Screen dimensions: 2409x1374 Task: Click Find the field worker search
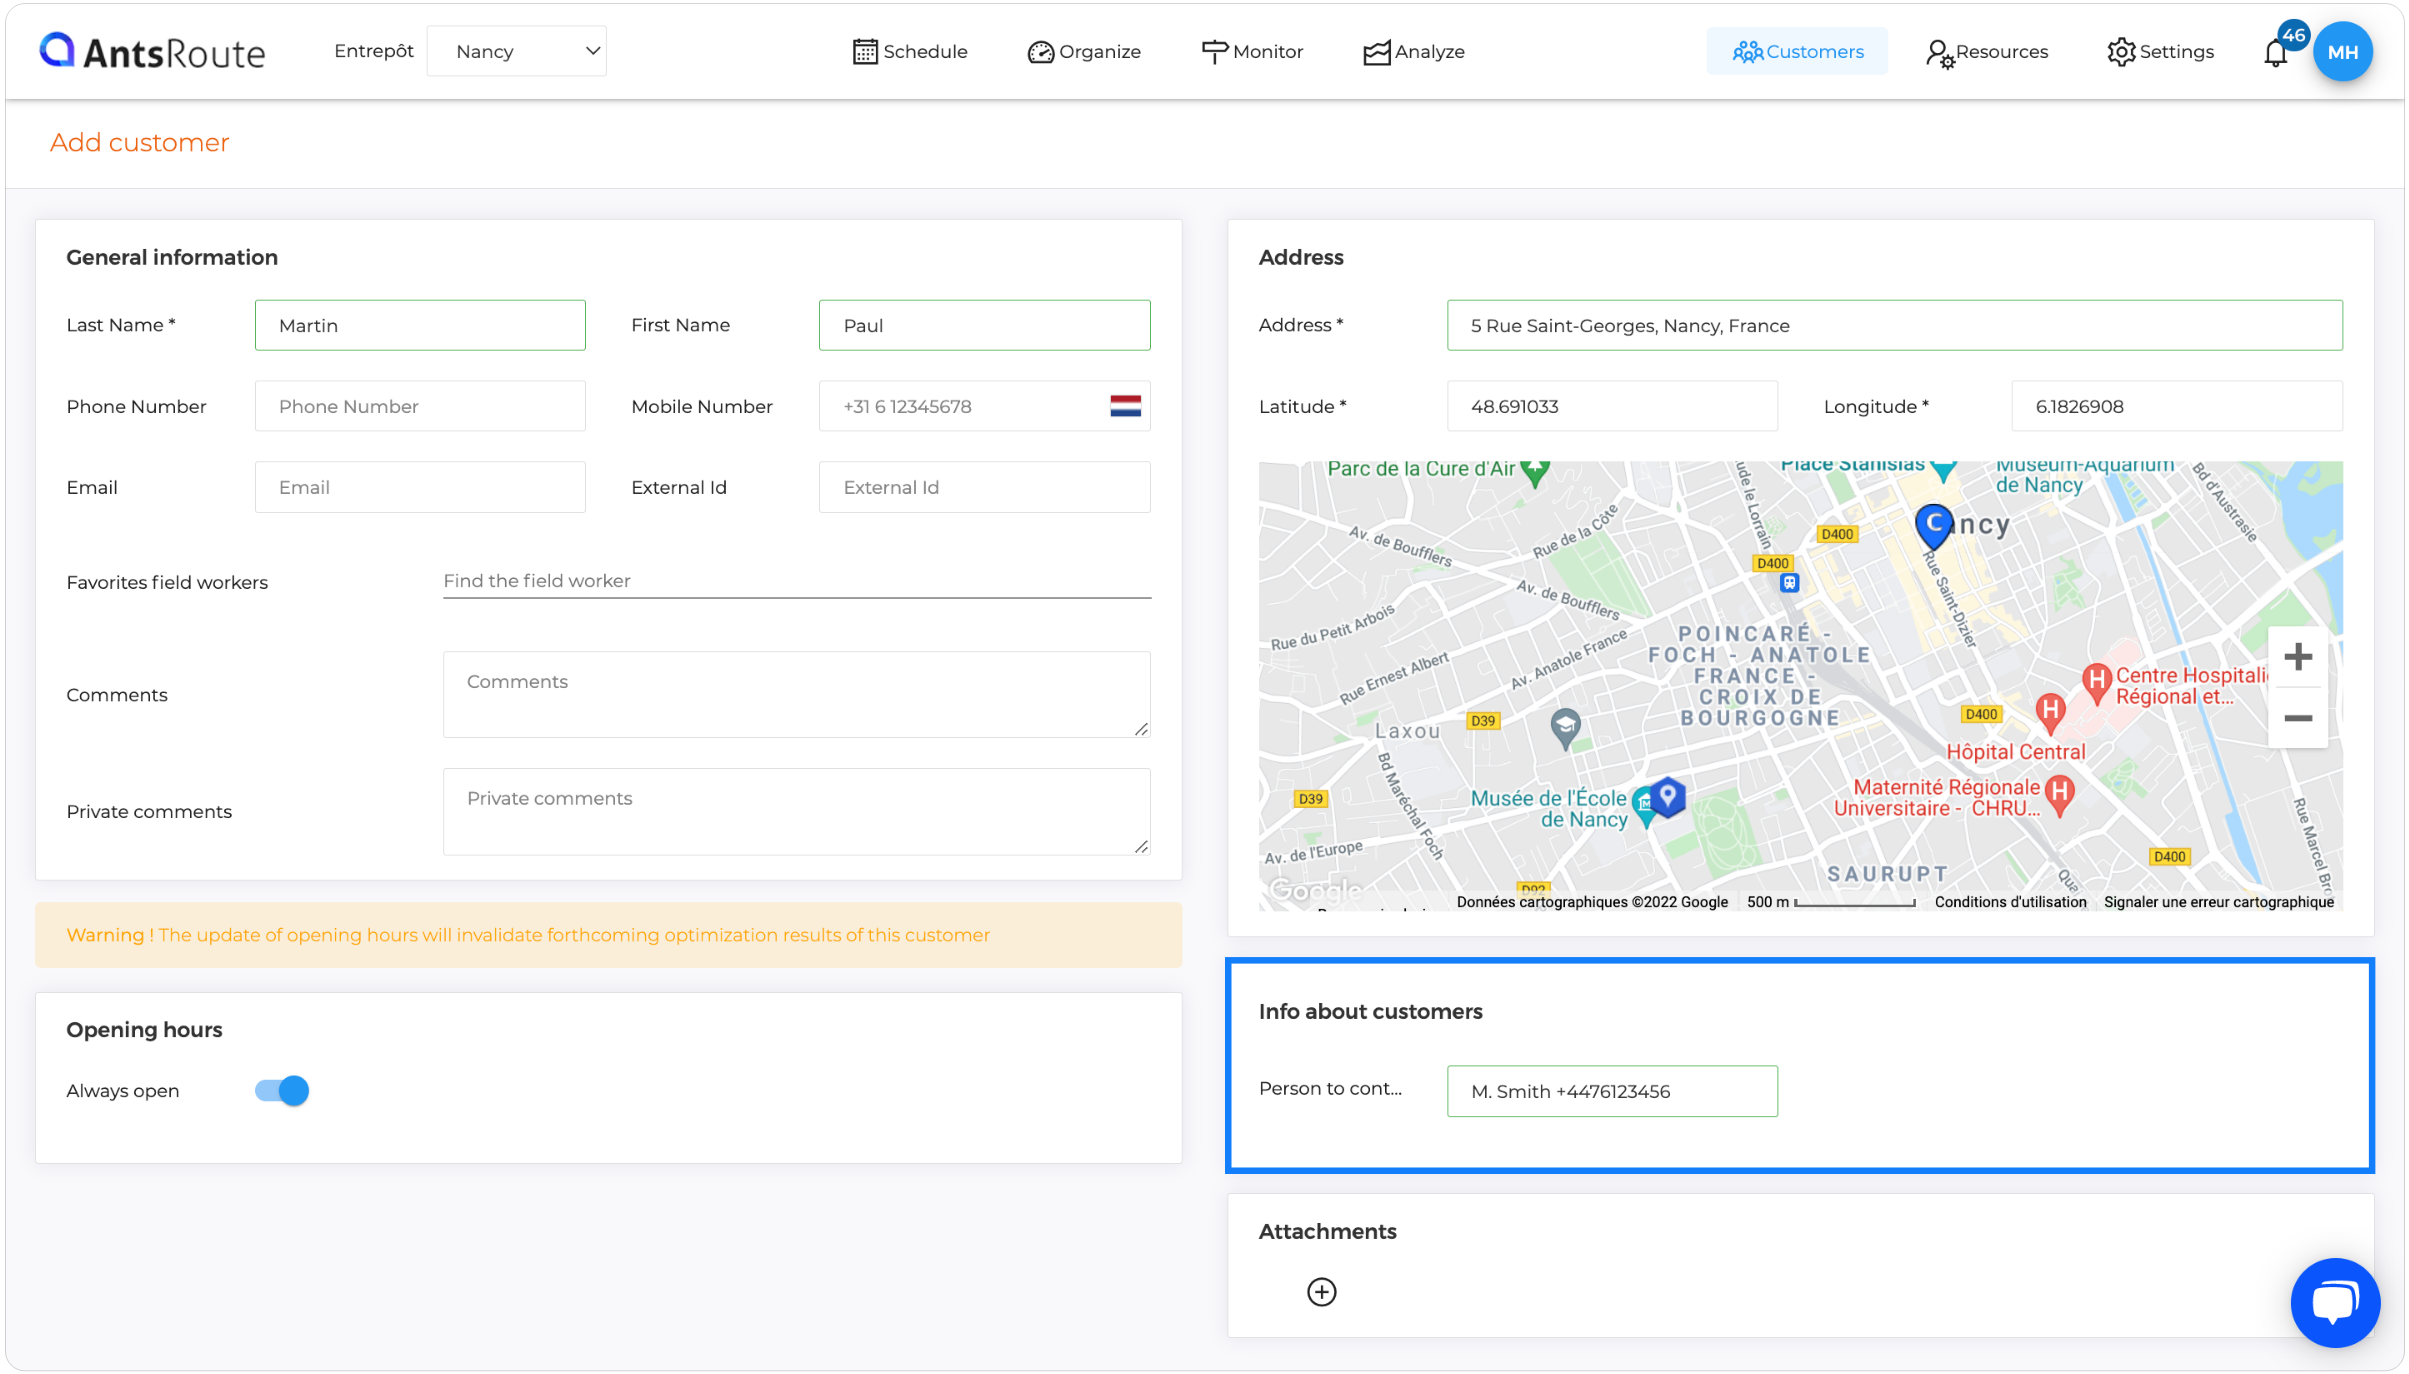coord(796,581)
